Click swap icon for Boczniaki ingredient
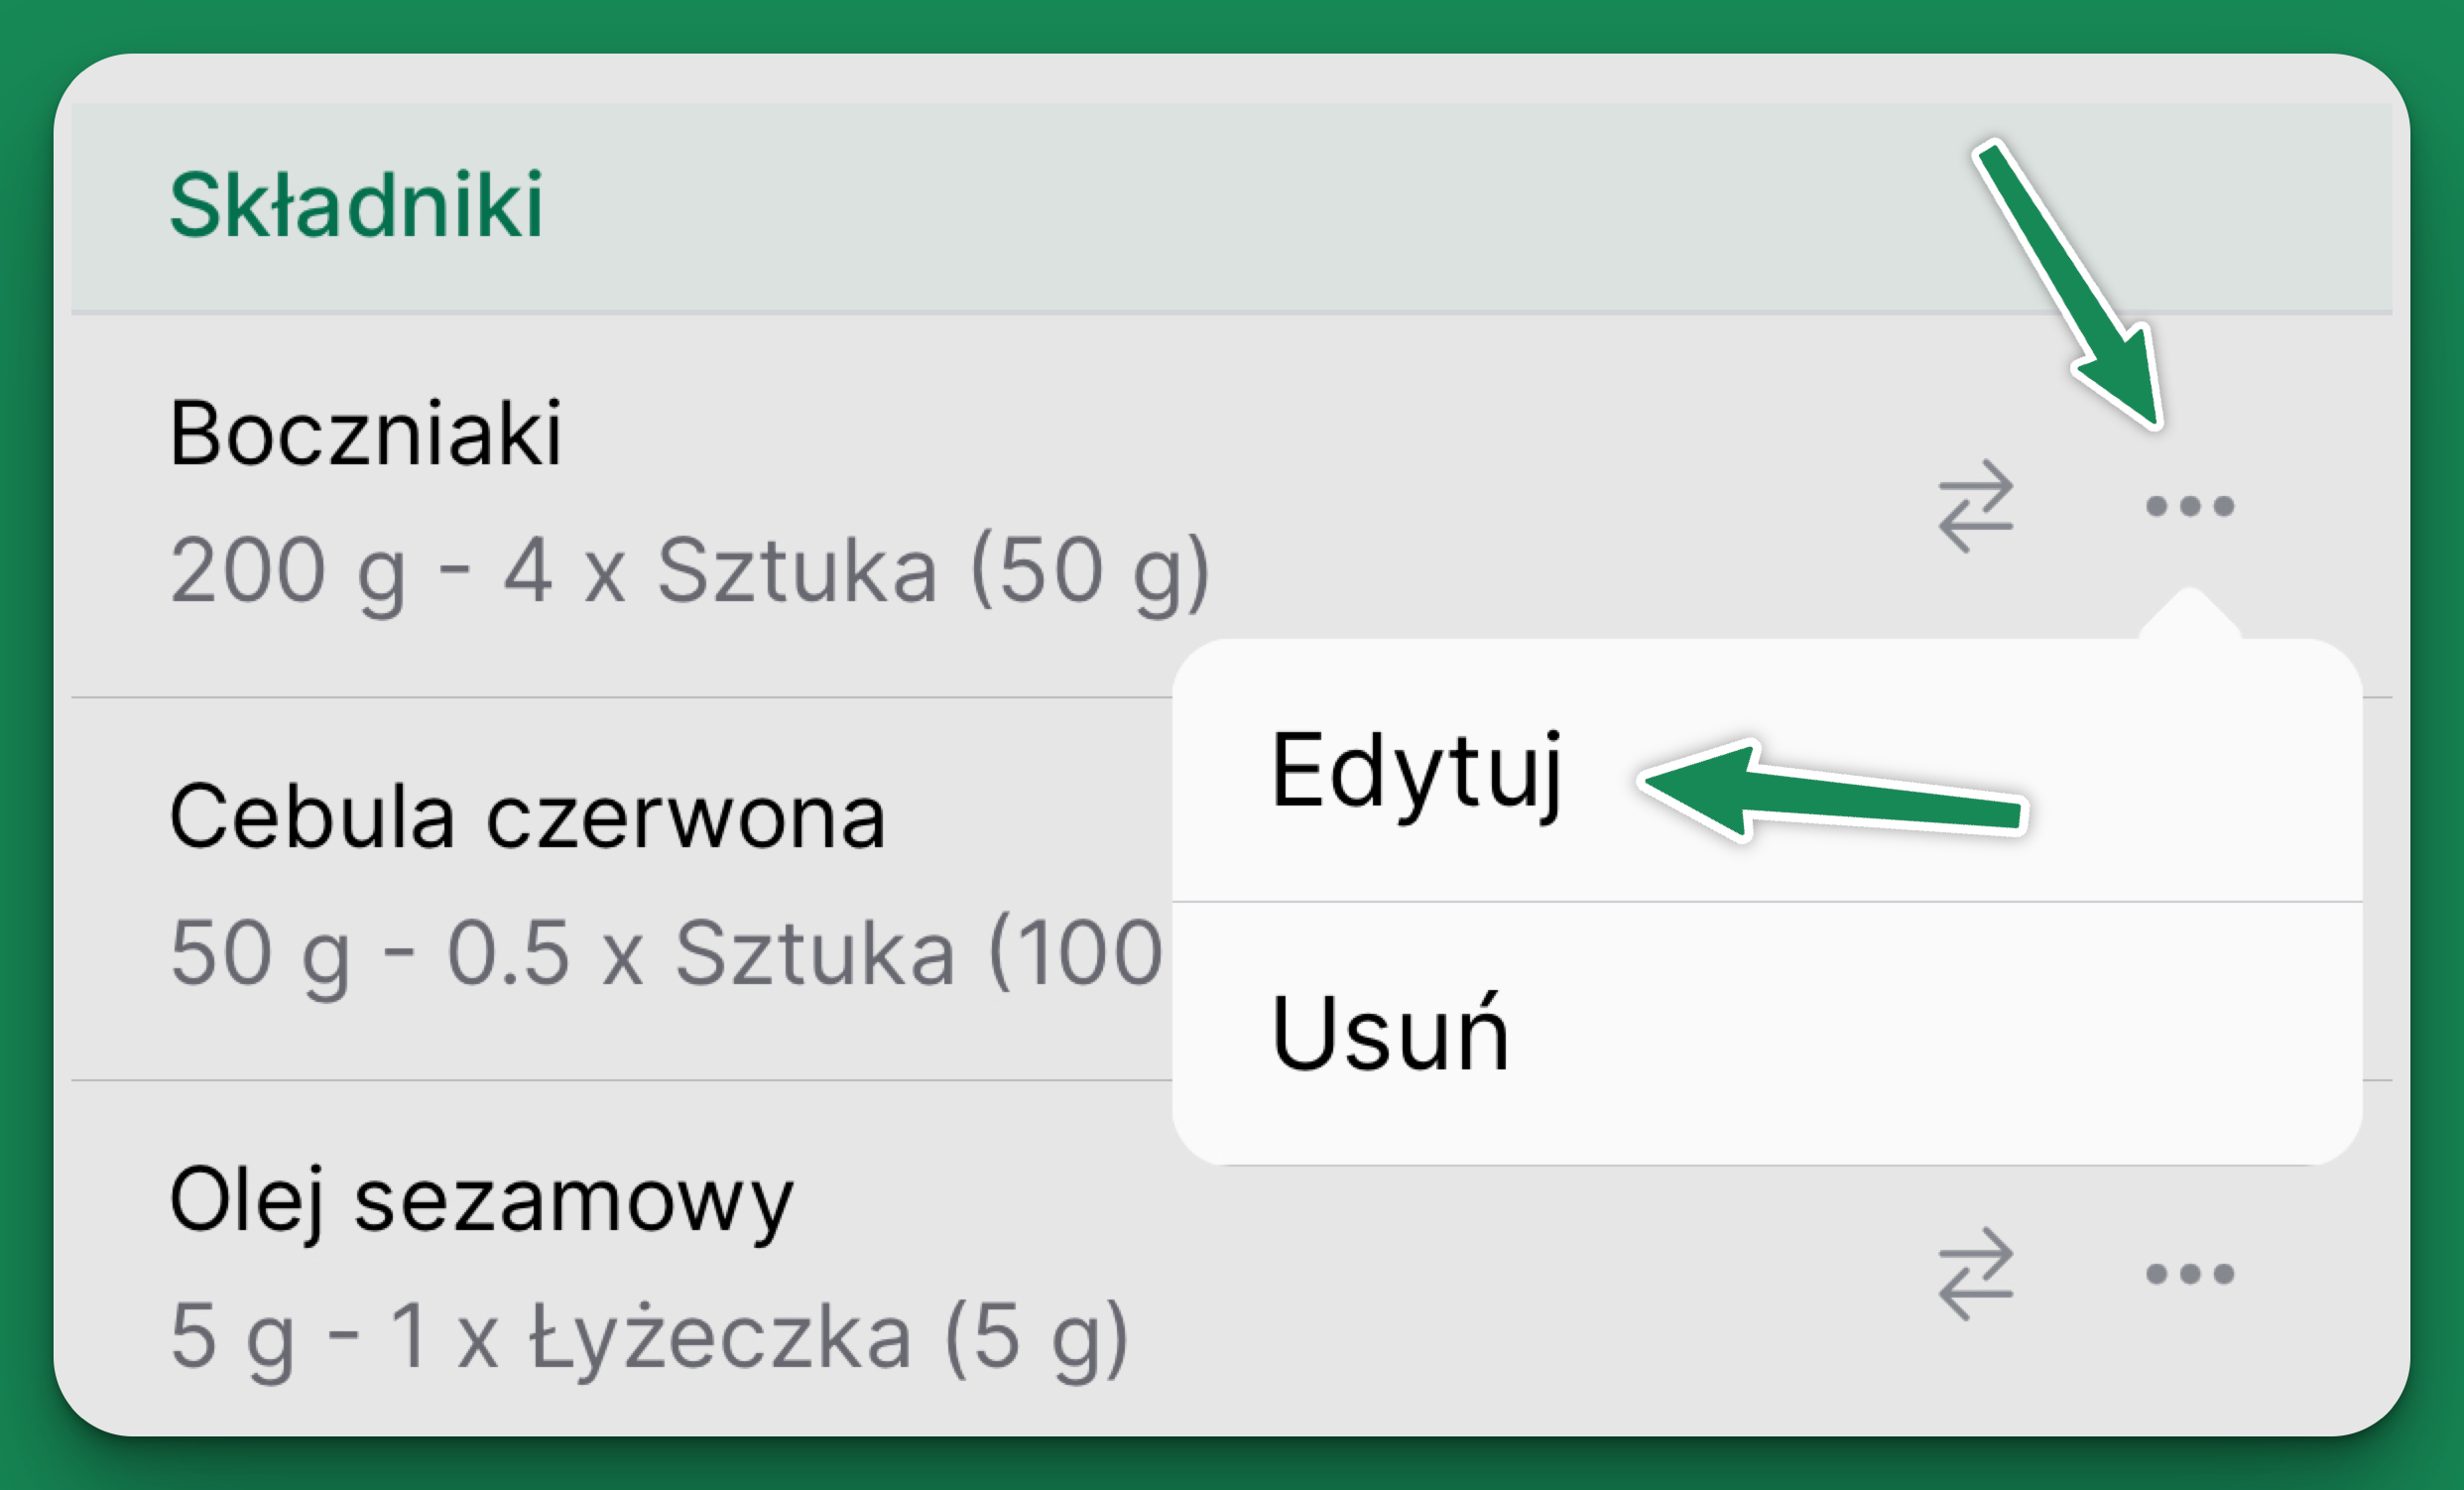Image resolution: width=2464 pixels, height=1490 pixels. pyautogui.click(x=1976, y=506)
